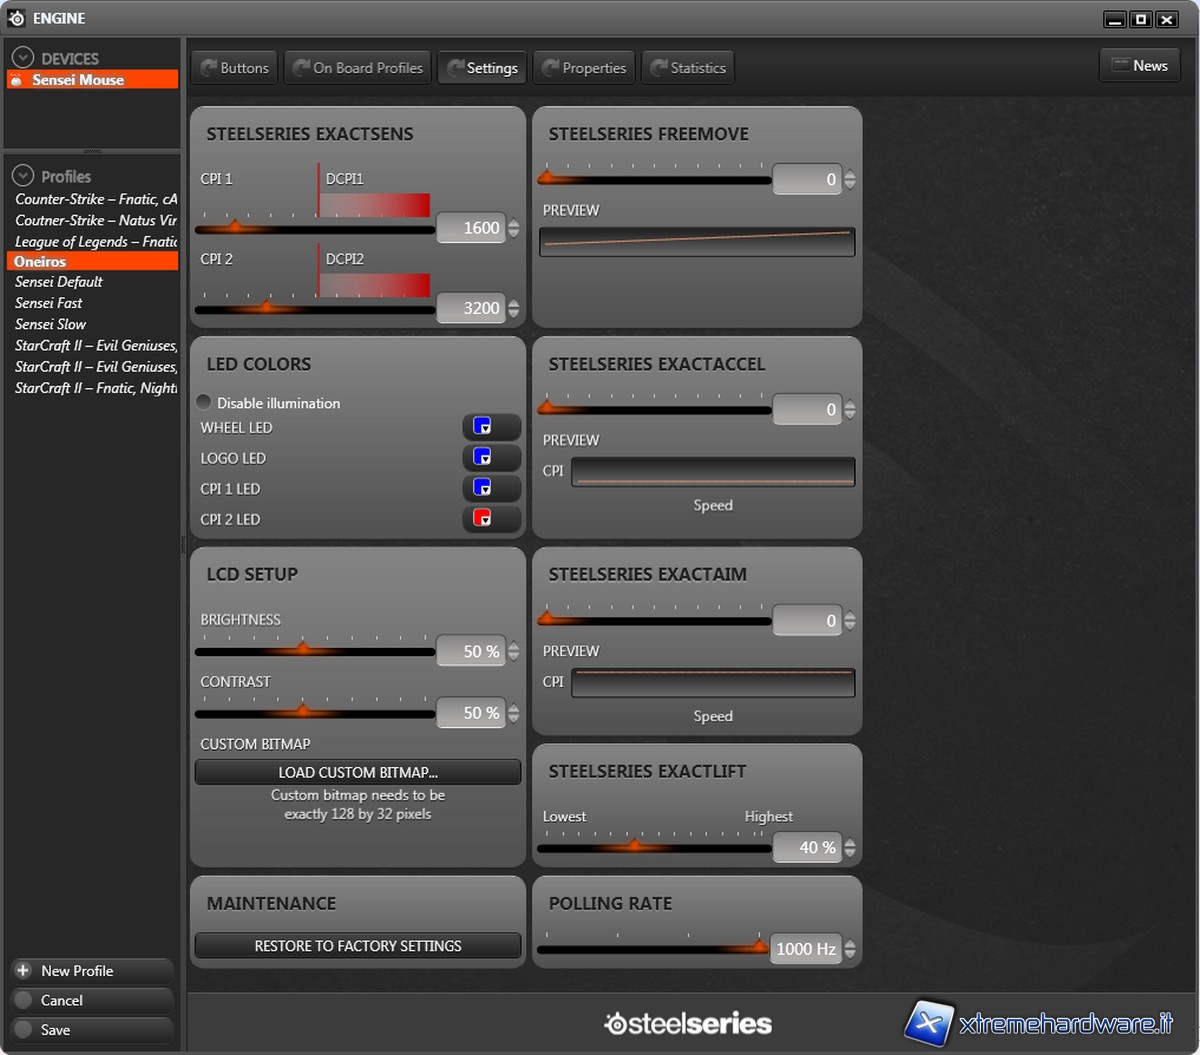Click the SteelSeries brand logo at bottom
Viewport: 1200px width, 1055px height.
[x=688, y=1023]
